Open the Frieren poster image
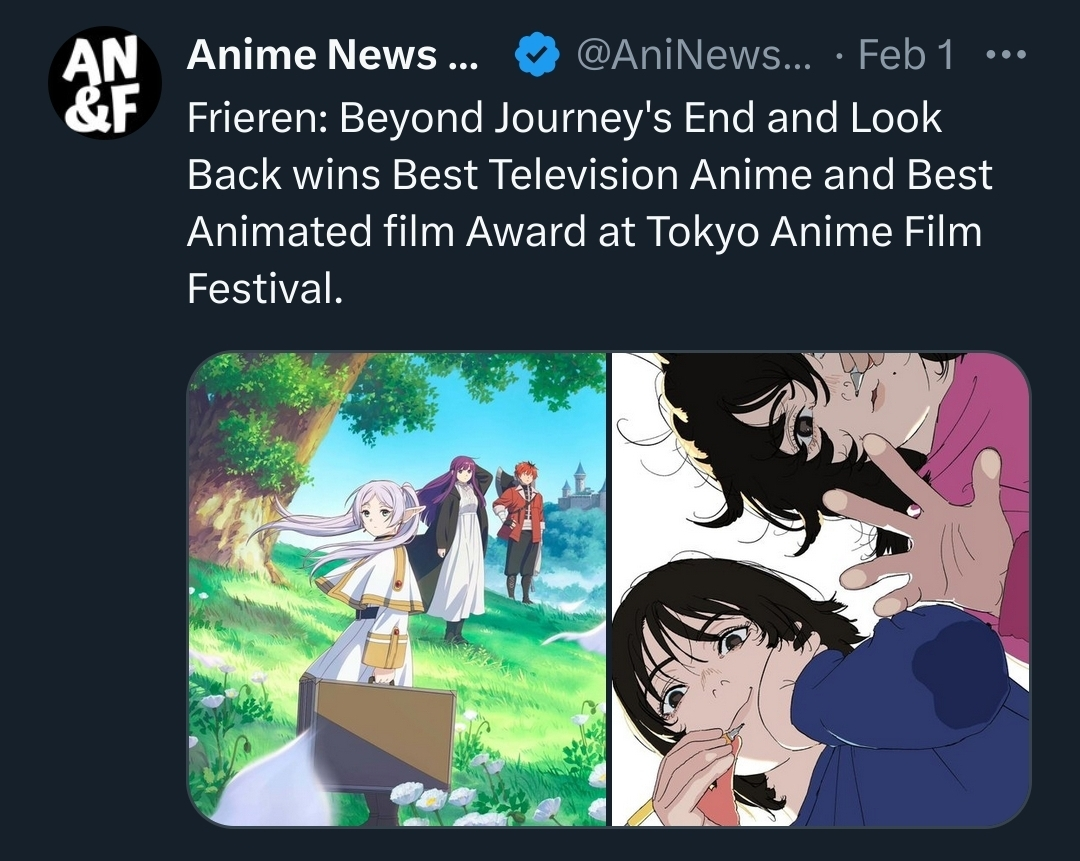The height and width of the screenshot is (861, 1080). (x=397, y=590)
